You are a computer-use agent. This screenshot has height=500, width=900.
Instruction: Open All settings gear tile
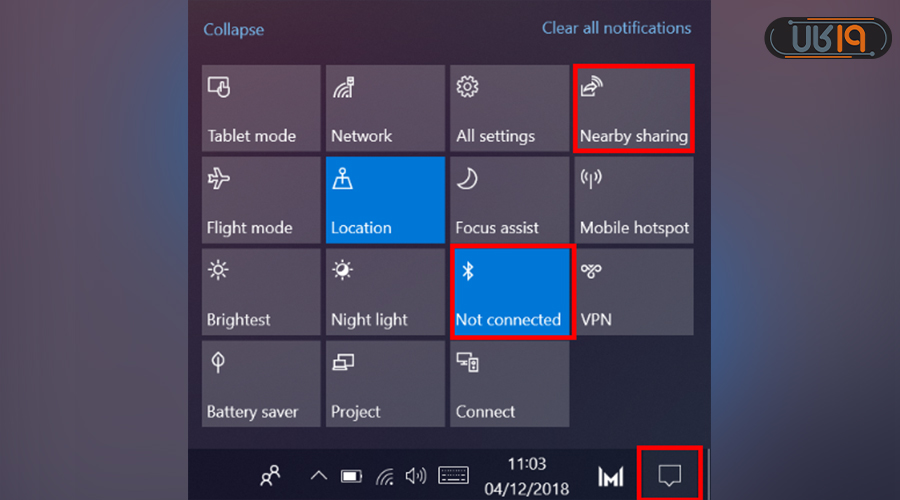(x=509, y=108)
